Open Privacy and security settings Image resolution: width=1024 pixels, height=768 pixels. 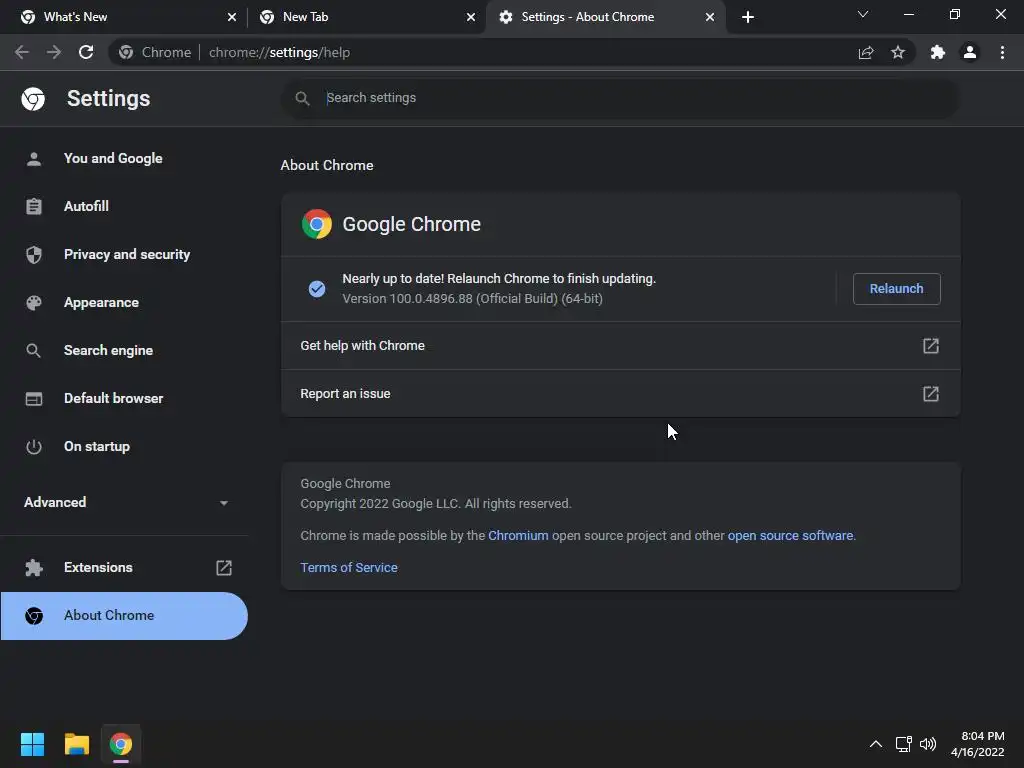(126, 254)
